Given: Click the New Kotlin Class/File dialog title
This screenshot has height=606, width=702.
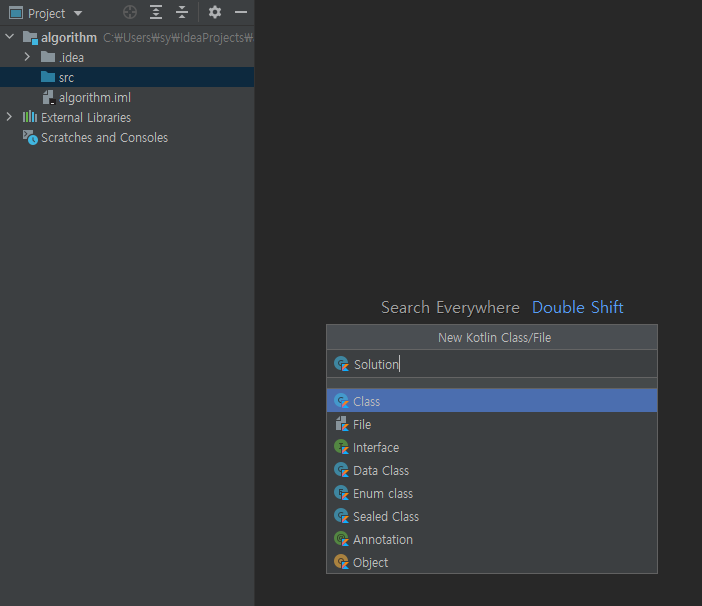Looking at the screenshot, I should [494, 337].
